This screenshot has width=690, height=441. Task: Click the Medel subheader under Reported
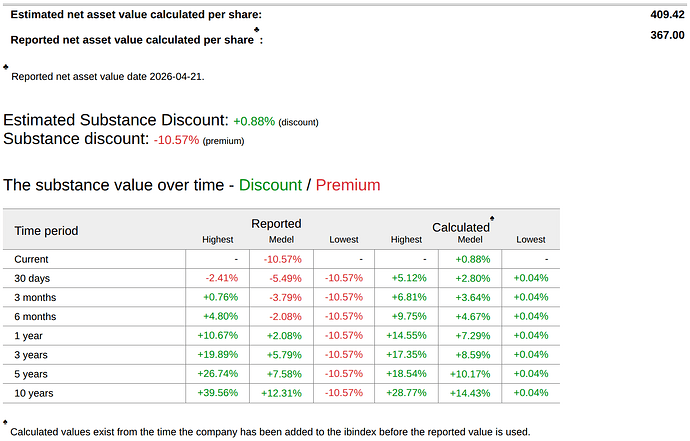pos(281,239)
